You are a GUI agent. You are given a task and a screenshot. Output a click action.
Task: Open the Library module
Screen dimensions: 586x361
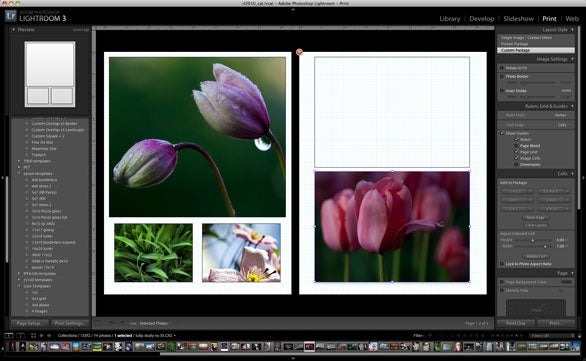point(450,19)
